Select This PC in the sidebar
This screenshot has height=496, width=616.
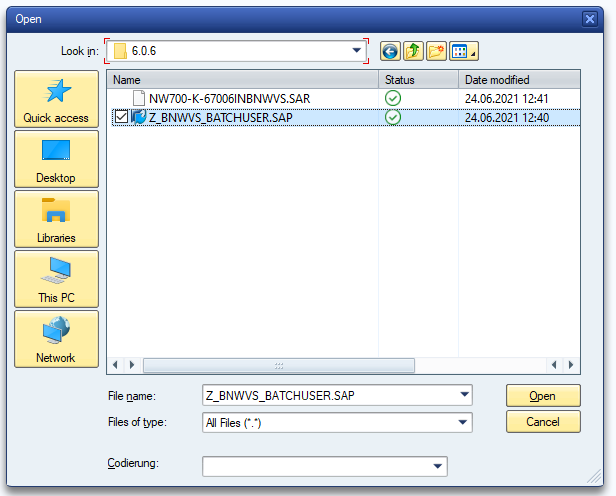coord(56,280)
